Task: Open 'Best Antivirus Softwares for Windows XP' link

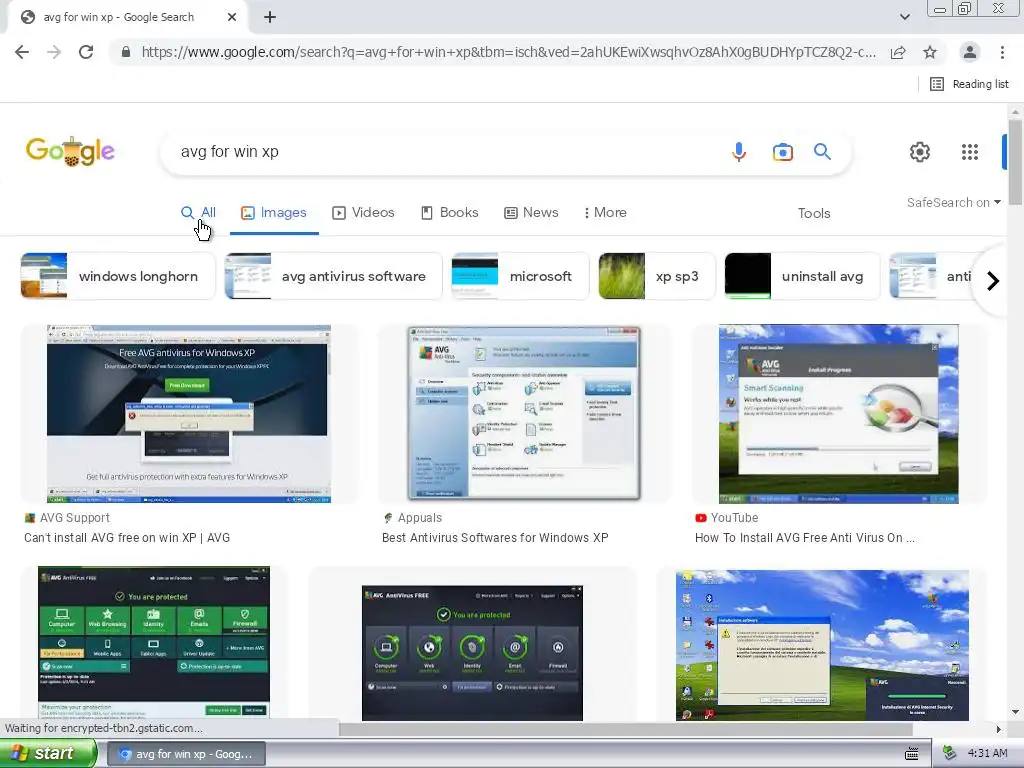Action: pos(495,538)
